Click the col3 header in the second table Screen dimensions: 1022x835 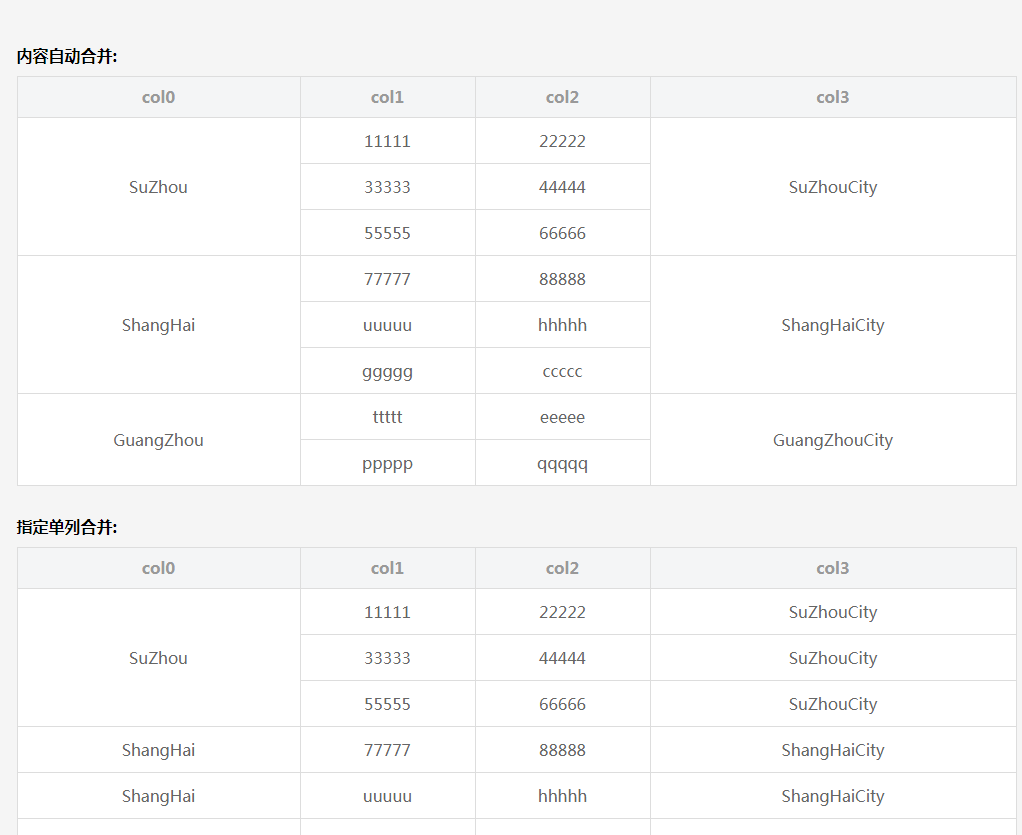[832, 567]
